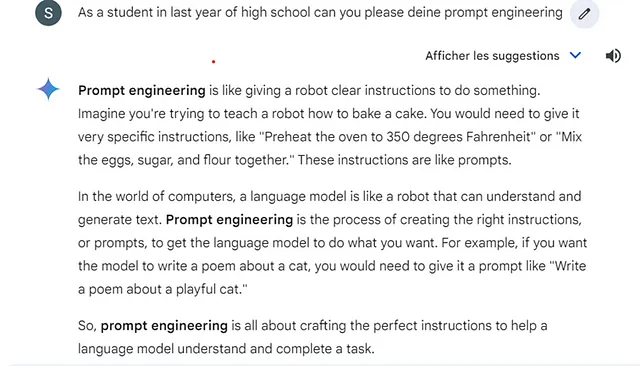640x366 pixels.
Task: Click the sentence "These instructions are like prompts."
Action: point(404,160)
